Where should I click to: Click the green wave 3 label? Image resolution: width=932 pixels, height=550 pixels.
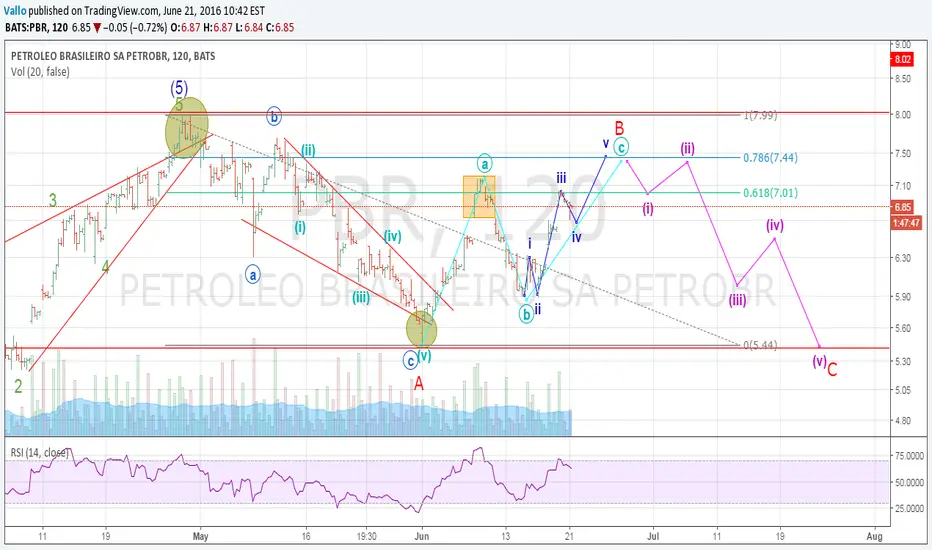[x=53, y=200]
